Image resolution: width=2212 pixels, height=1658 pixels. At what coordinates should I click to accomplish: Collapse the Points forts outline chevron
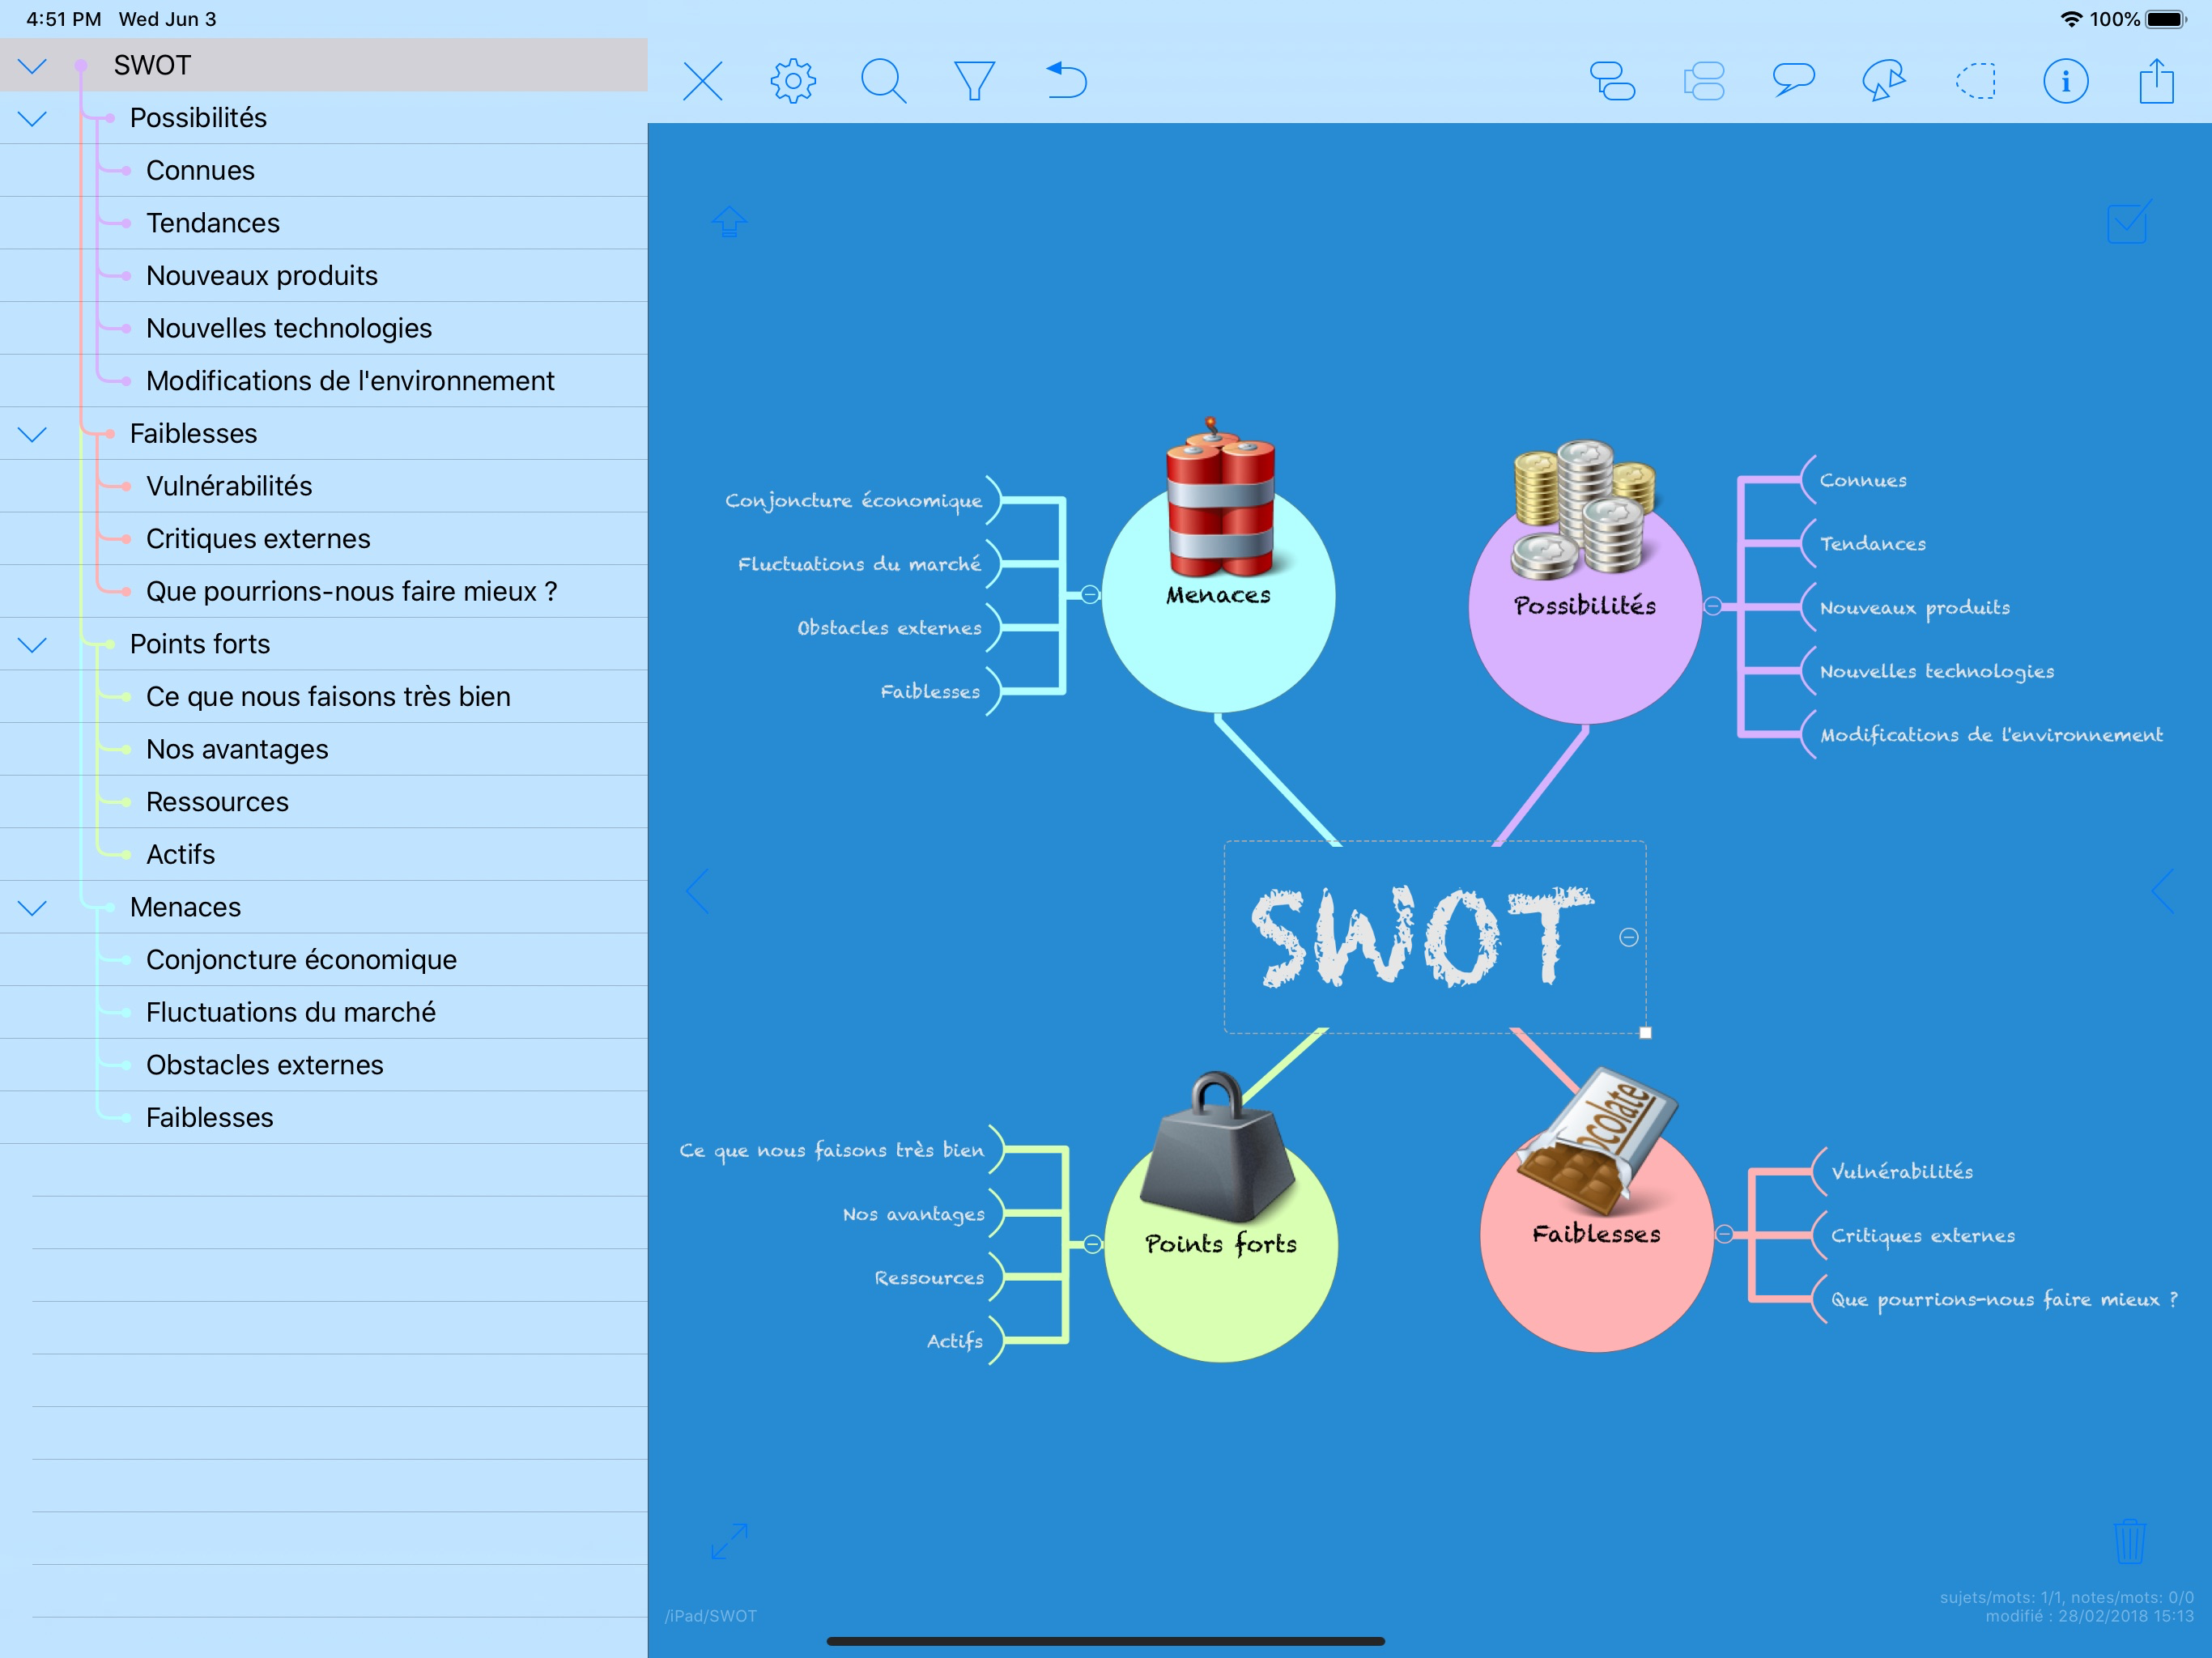(33, 645)
